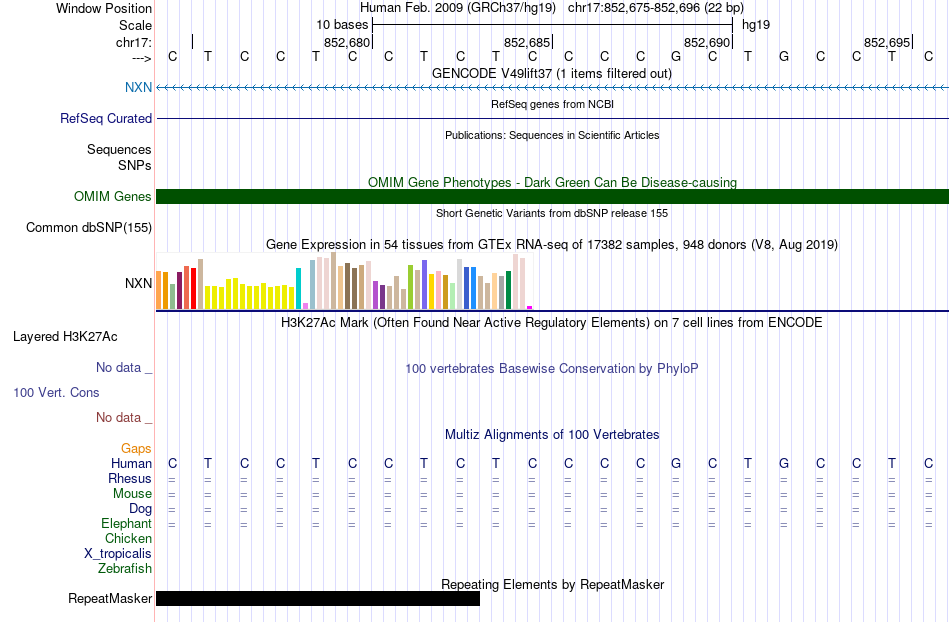This screenshot has width=950, height=622.
Task: Click the chr17:852,675-852,696 (22 bp) position text
Action: click(x=656, y=8)
